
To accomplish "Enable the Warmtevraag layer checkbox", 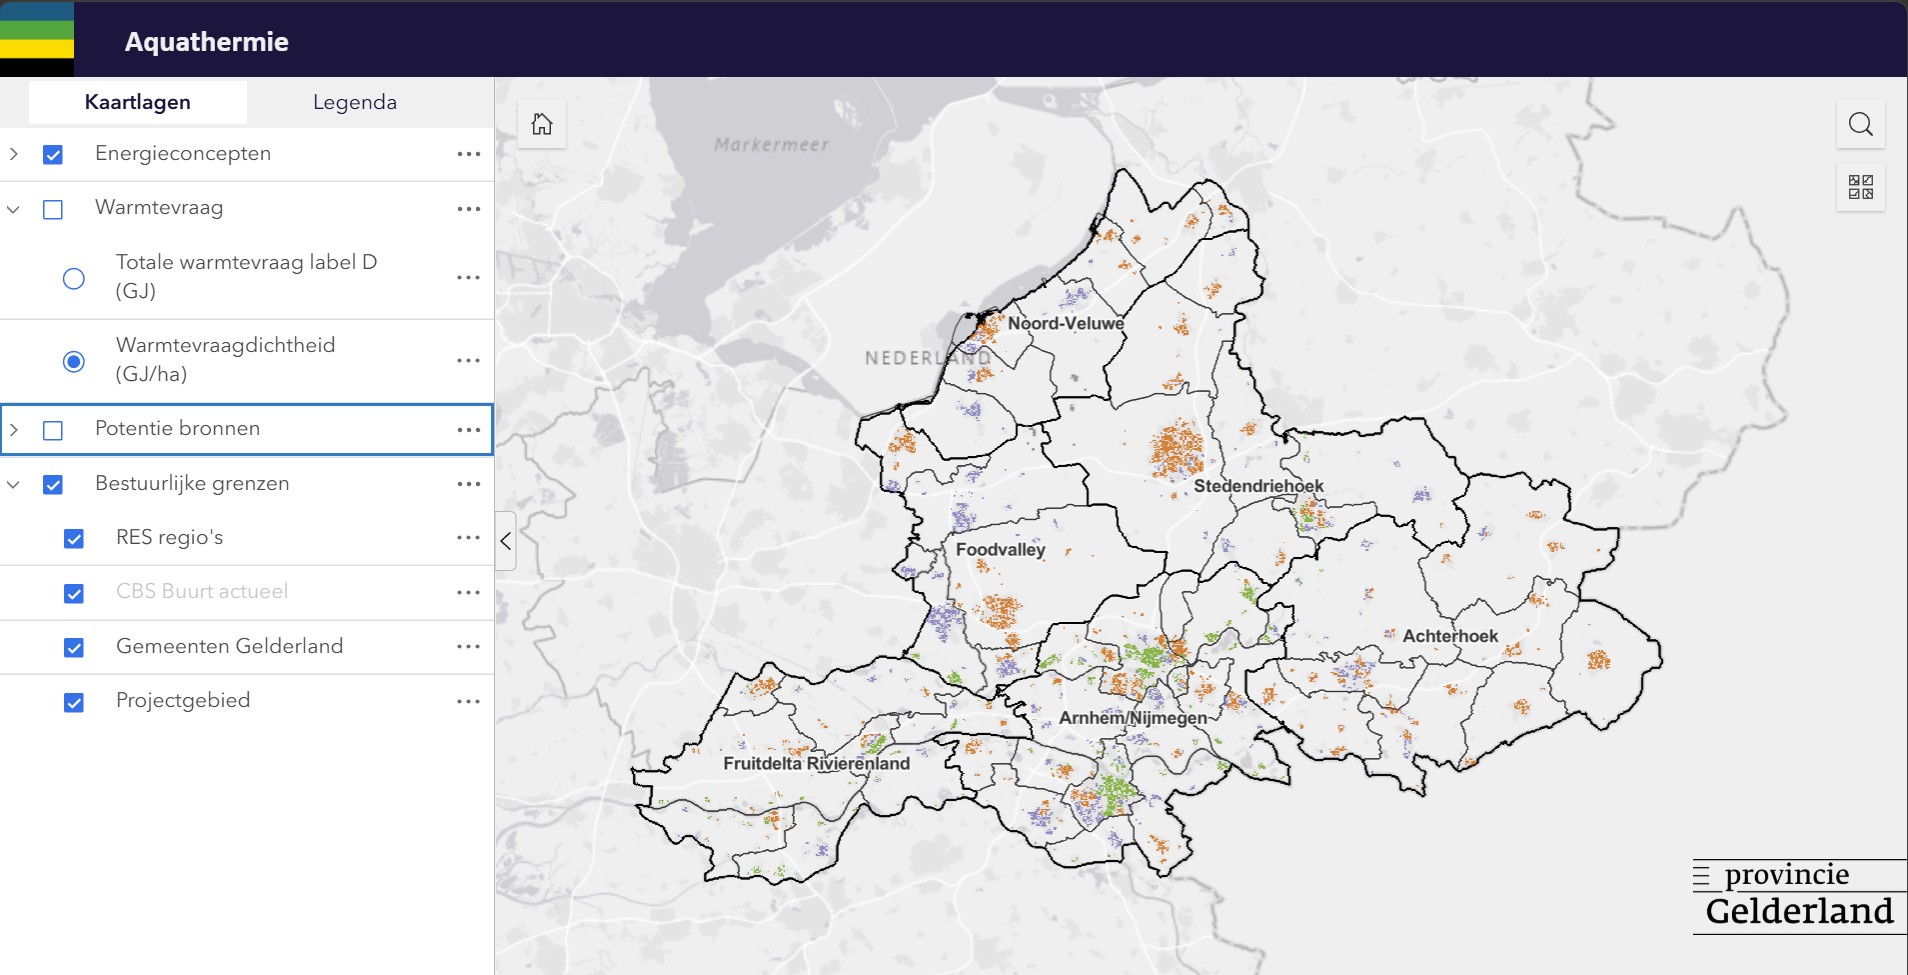I will 53,210.
